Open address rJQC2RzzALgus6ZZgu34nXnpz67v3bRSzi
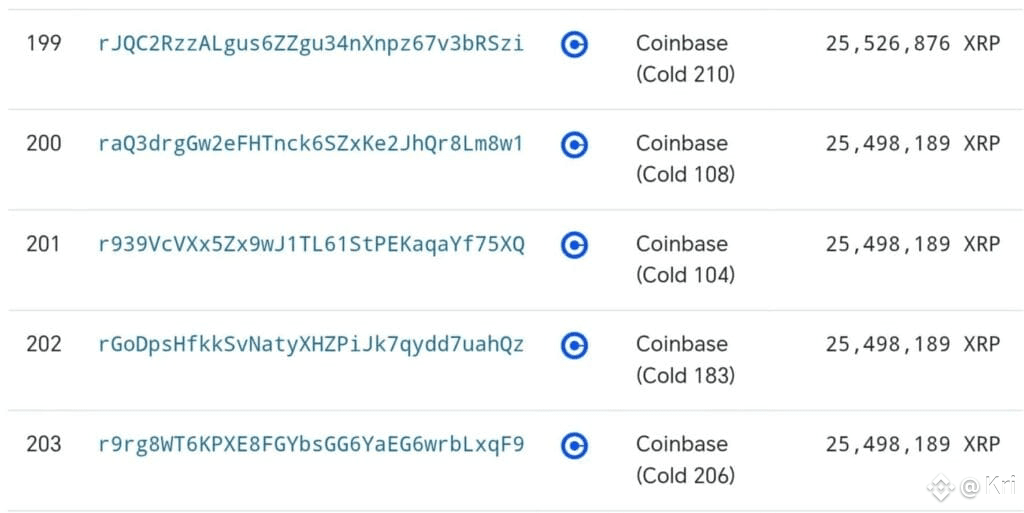 pos(311,44)
